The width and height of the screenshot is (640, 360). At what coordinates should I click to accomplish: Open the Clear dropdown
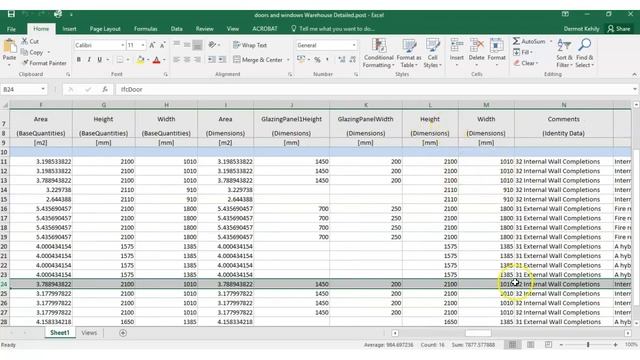click(x=526, y=63)
